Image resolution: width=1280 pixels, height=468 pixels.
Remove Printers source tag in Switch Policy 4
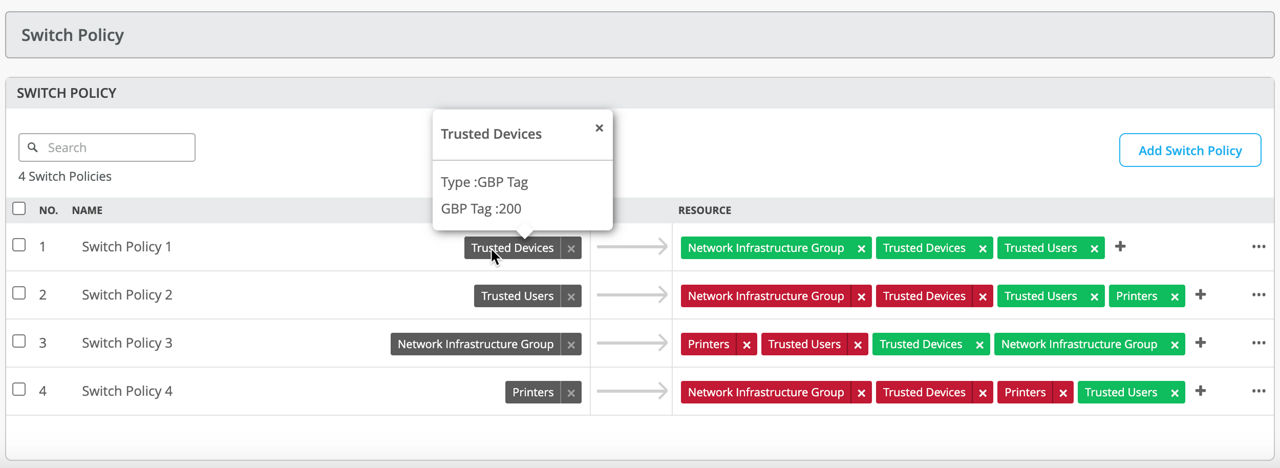tap(571, 393)
